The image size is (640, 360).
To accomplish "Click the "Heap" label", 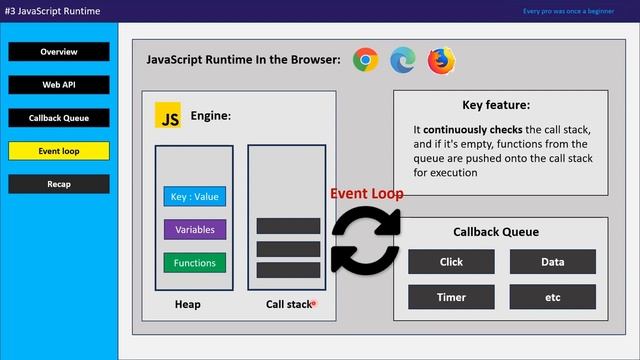I will [x=187, y=304].
